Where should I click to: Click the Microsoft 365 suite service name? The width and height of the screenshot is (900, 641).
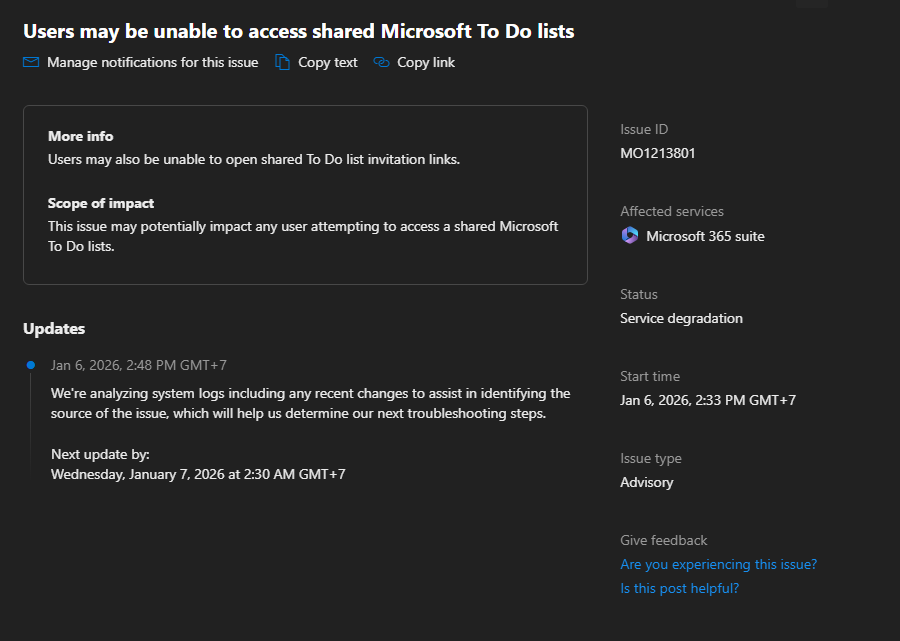[705, 236]
